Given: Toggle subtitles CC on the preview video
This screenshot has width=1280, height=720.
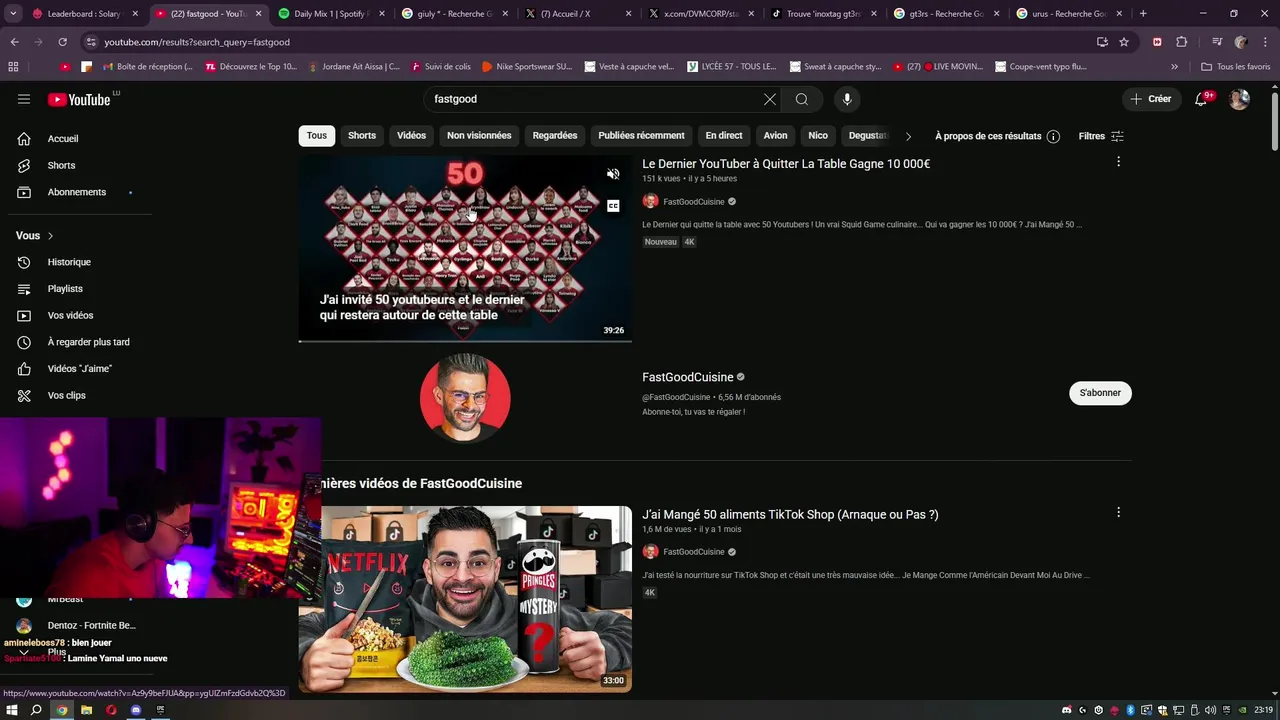Looking at the screenshot, I should pos(613,206).
